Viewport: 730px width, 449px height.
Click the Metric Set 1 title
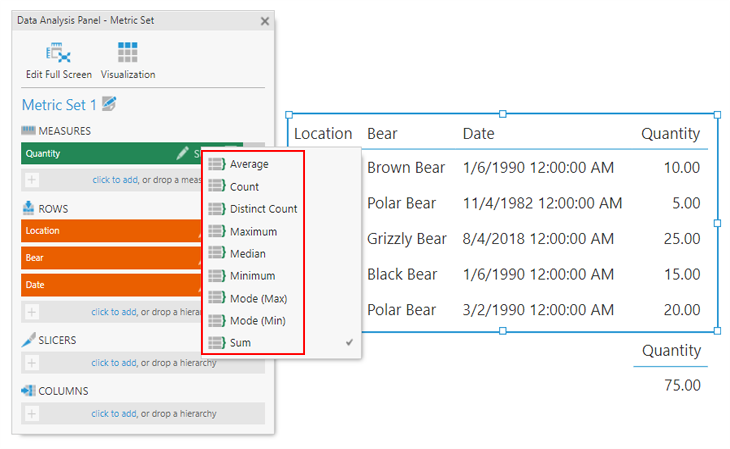pos(59,105)
